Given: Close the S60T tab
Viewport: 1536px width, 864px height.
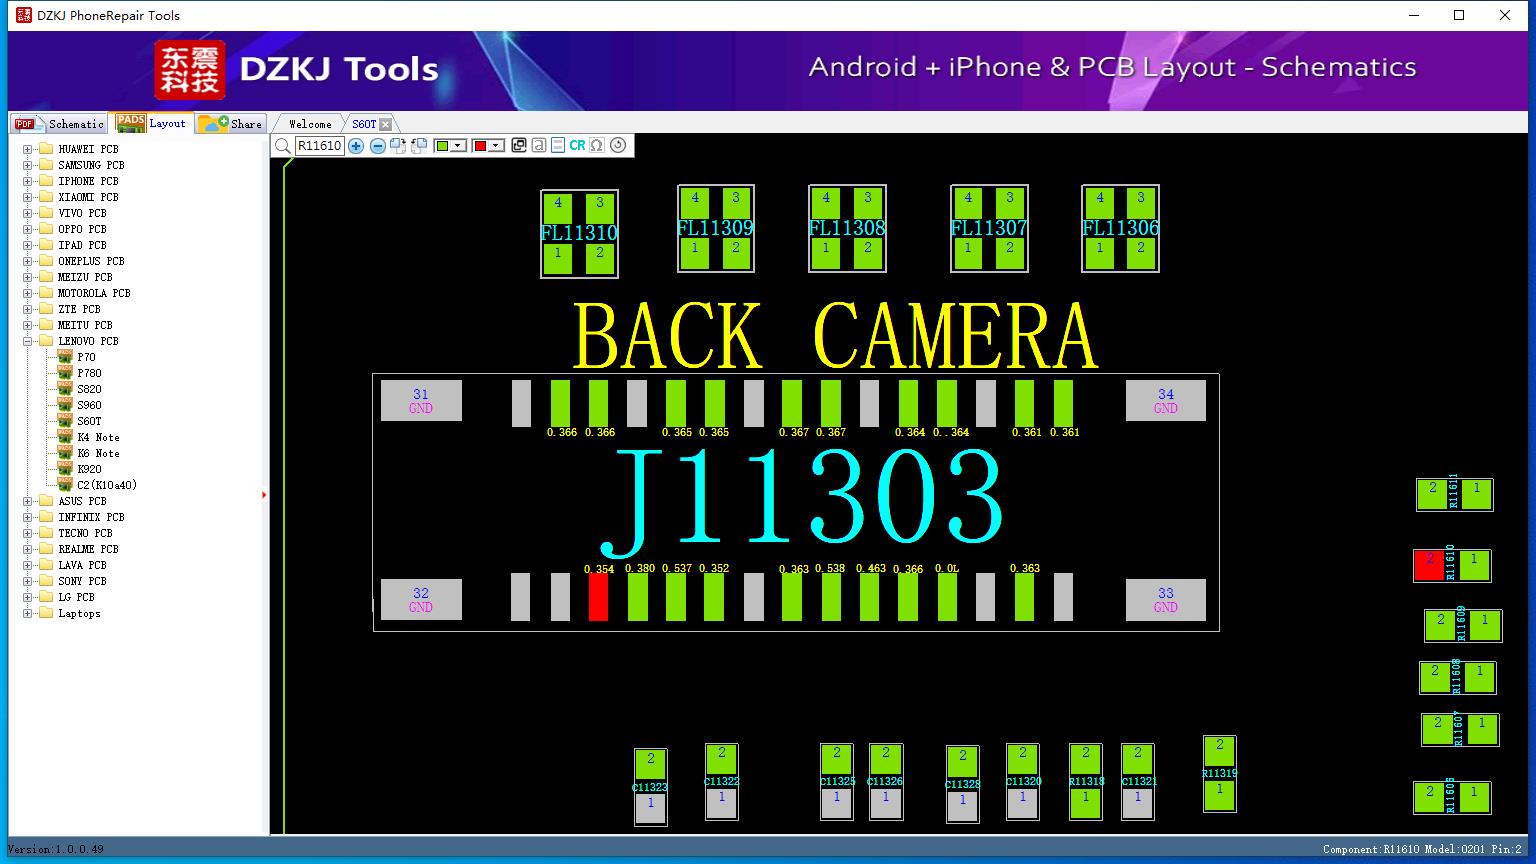Looking at the screenshot, I should click(386, 124).
